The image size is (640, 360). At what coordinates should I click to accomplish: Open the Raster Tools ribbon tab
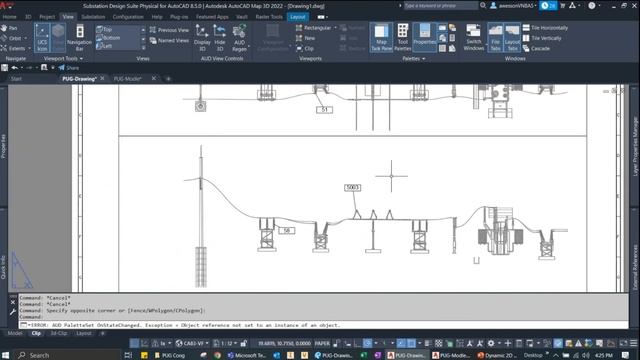click(269, 17)
